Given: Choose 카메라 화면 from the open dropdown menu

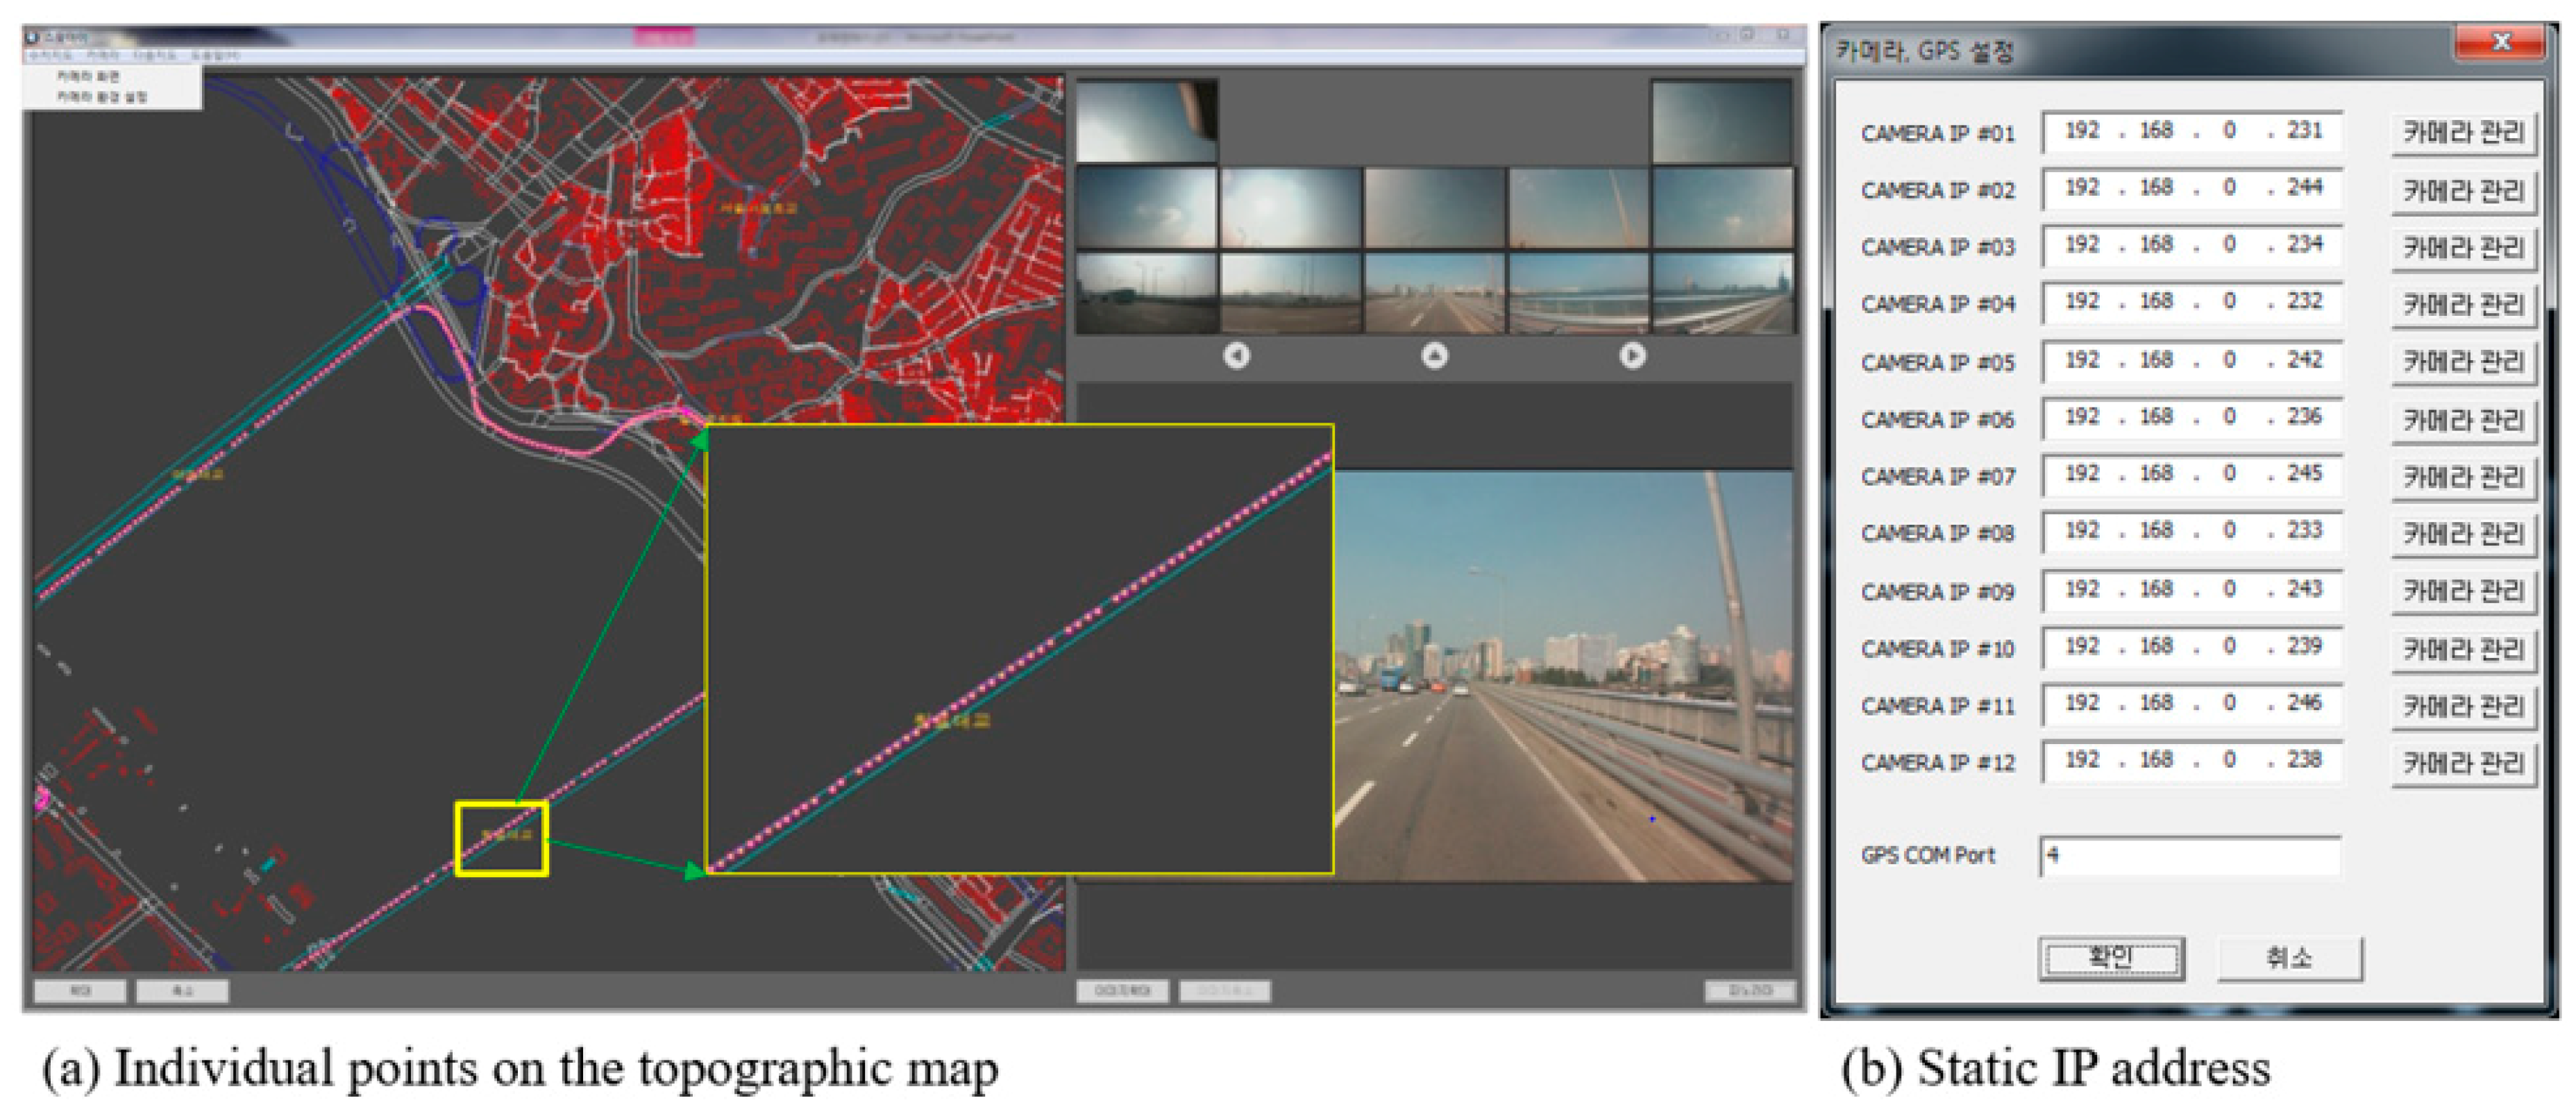Looking at the screenshot, I should click(87, 76).
